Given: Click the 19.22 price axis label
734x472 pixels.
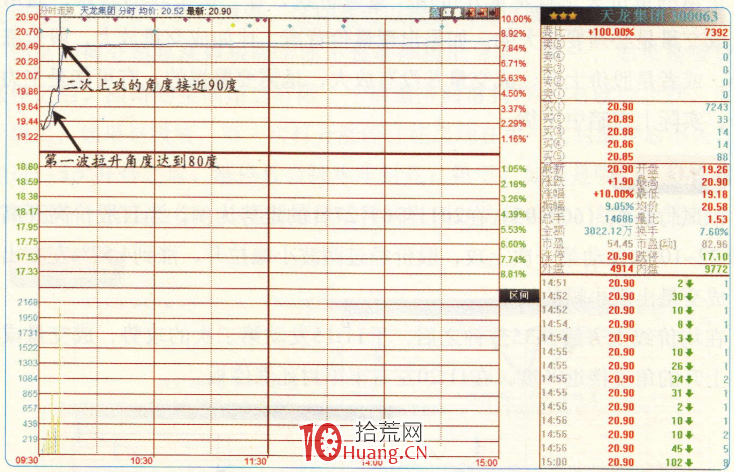Looking at the screenshot, I should pos(27,136).
